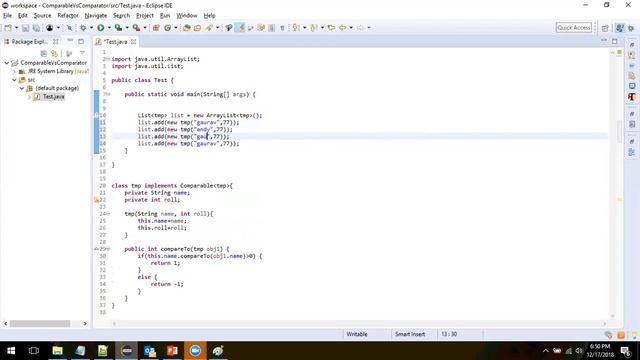640x360 pixels.
Task: Click the Open Task folder icon
Action: [198, 28]
